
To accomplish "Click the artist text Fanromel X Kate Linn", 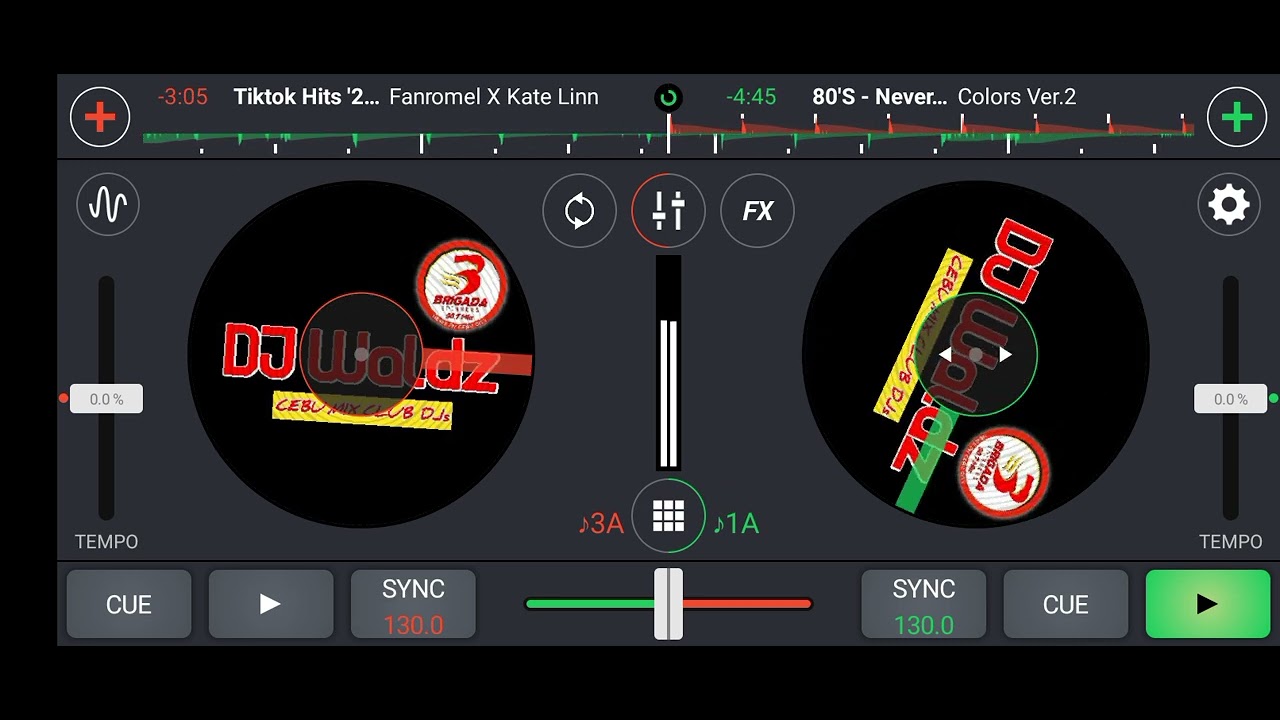I will coord(494,97).
